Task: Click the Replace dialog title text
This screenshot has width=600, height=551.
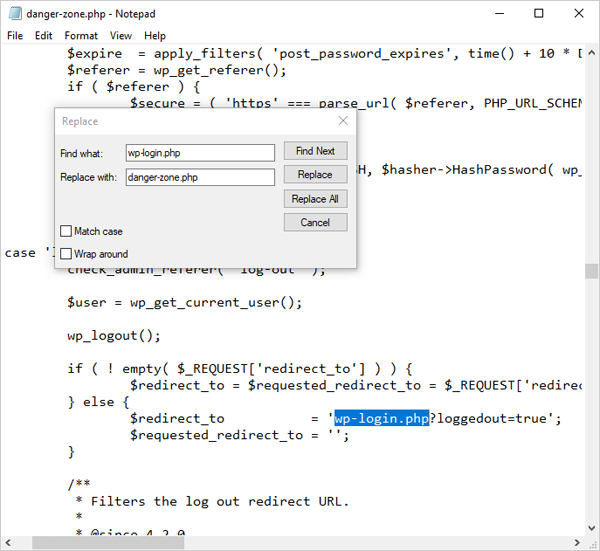Action: pyautogui.click(x=80, y=121)
